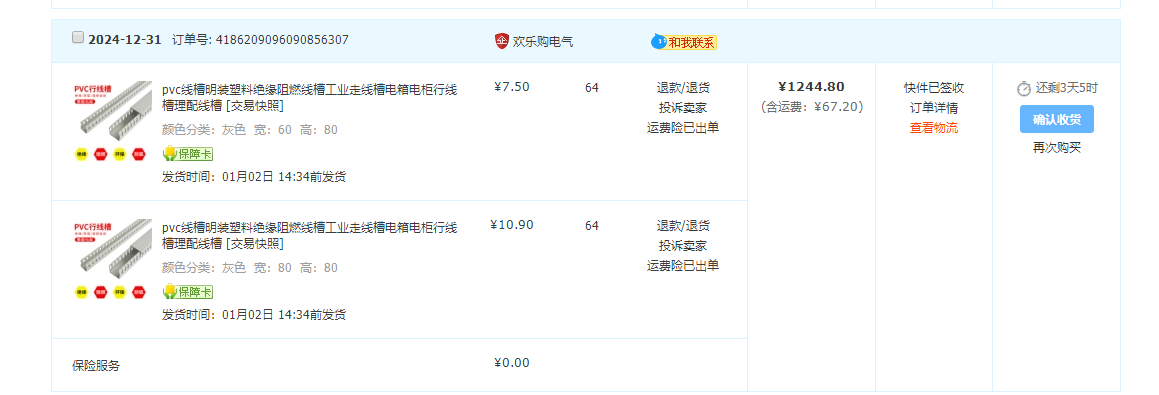This screenshot has width=1159, height=395.
Task: Select 退款/退货 for the ¥7.50 item
Action: pyautogui.click(x=683, y=88)
